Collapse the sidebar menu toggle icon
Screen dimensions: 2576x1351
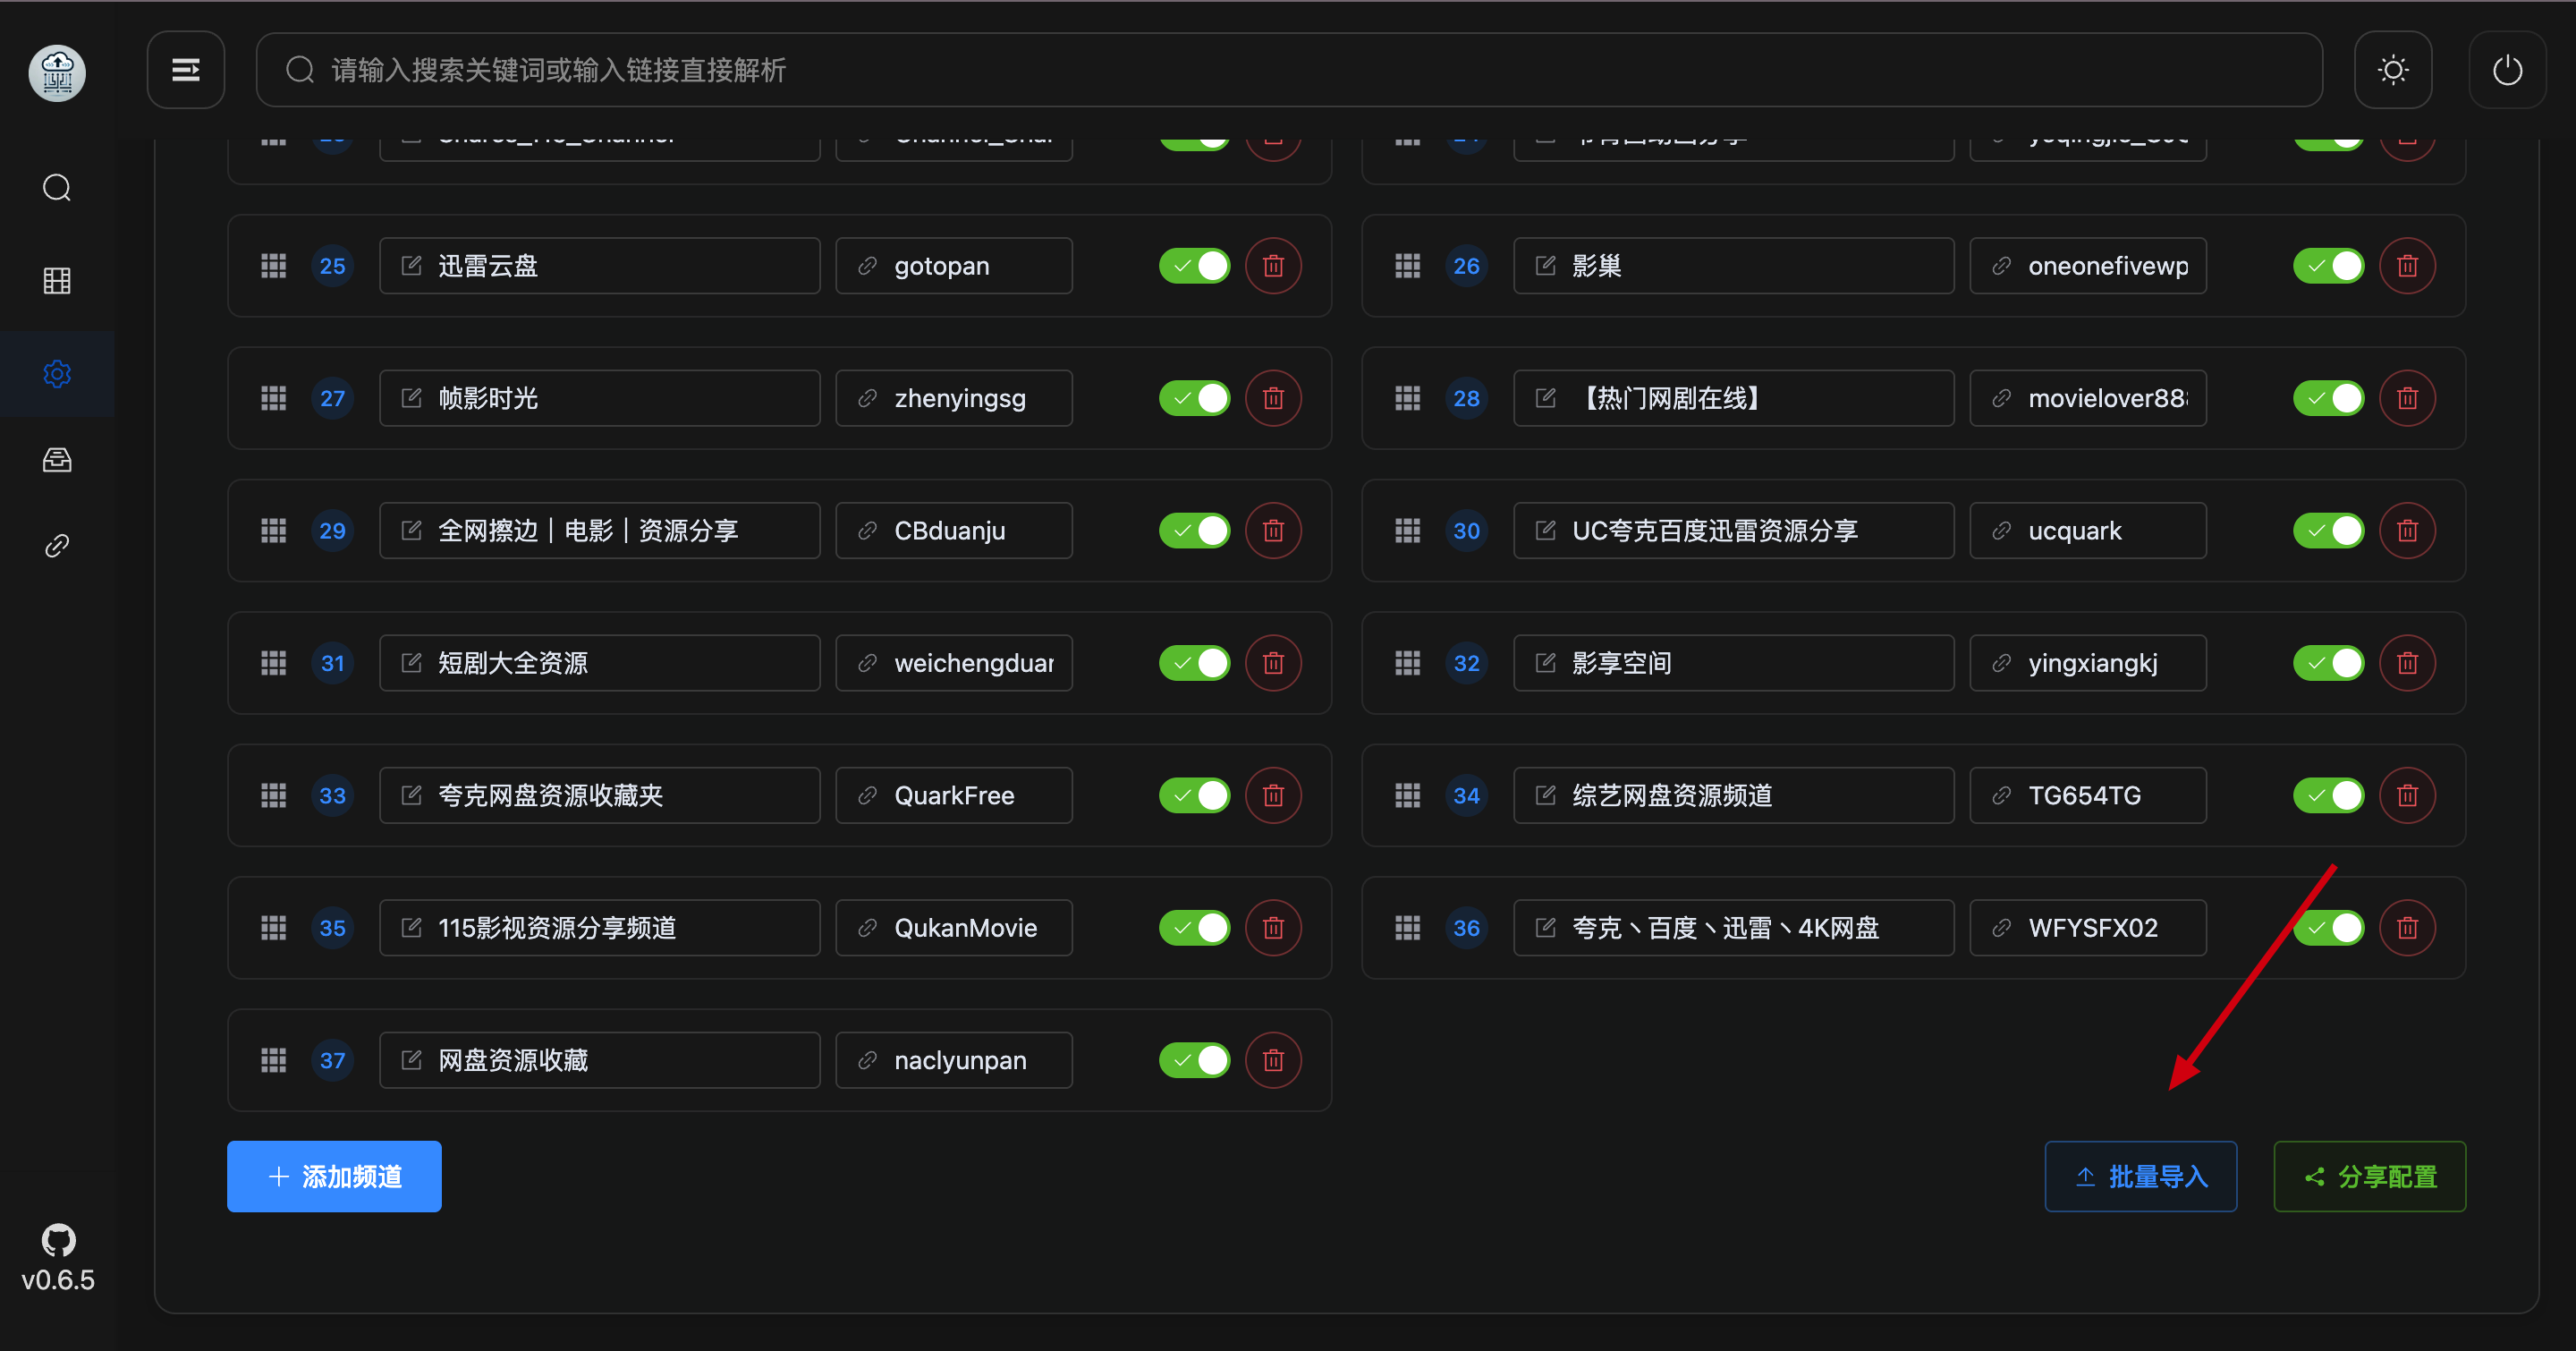click(186, 70)
